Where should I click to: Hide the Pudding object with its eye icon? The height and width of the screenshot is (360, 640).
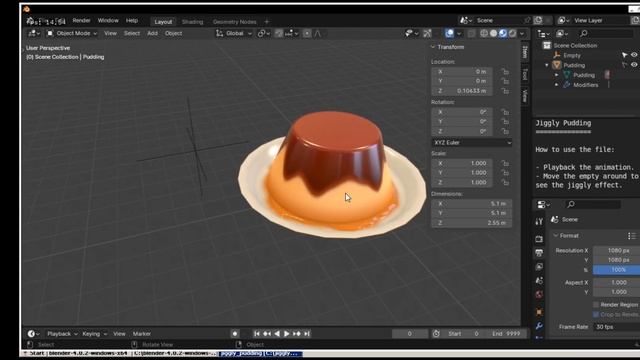pos(634,64)
